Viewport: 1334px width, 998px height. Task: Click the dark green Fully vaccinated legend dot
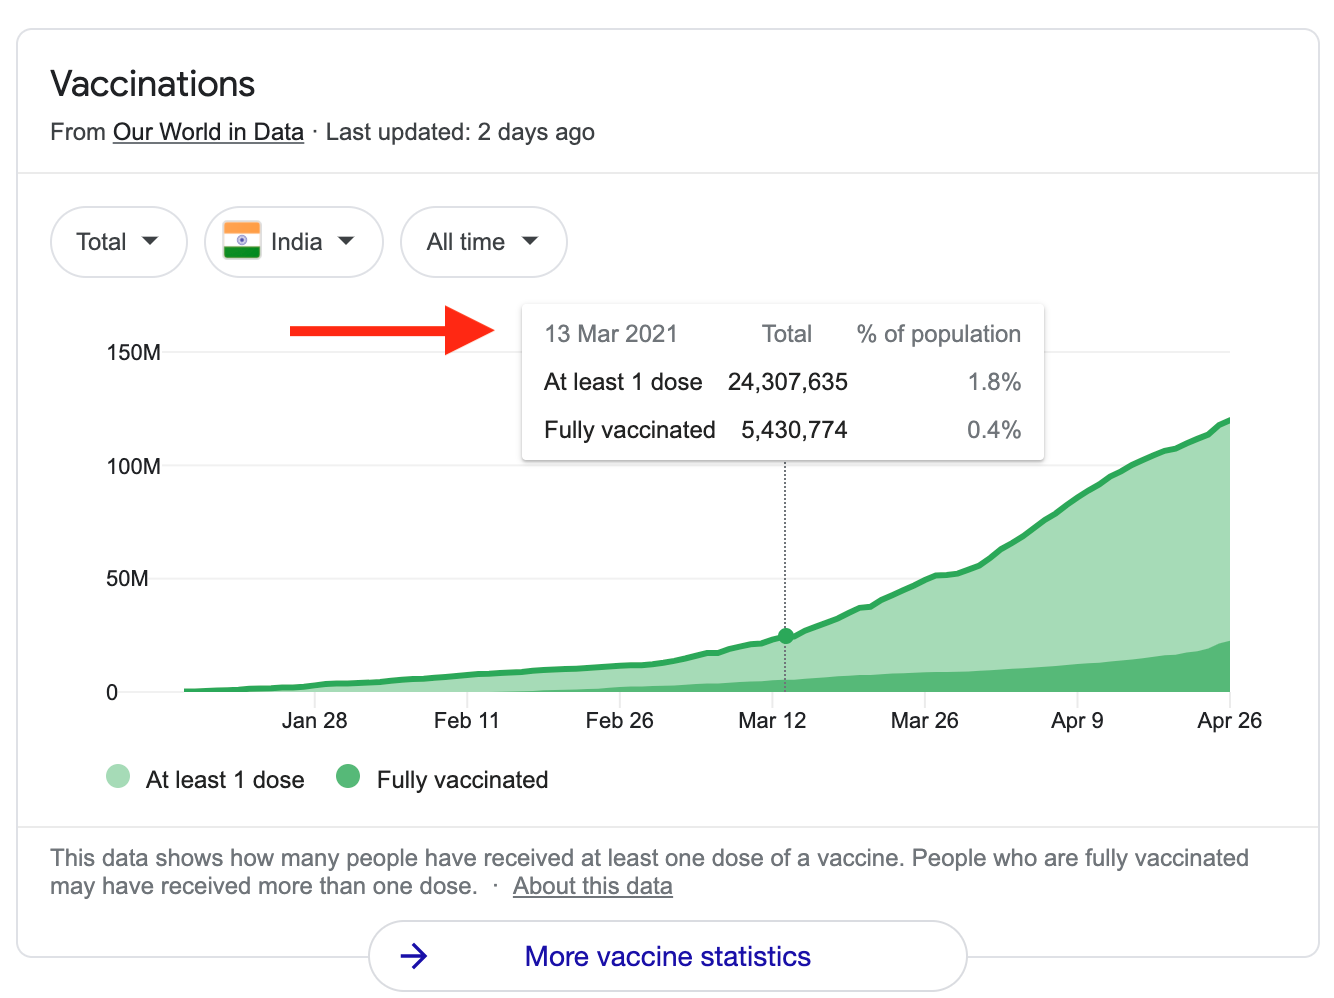[348, 776]
